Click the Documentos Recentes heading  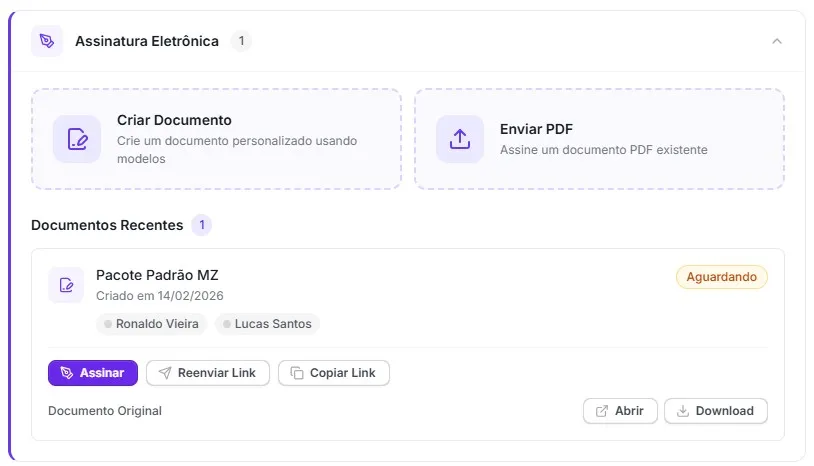(107, 225)
